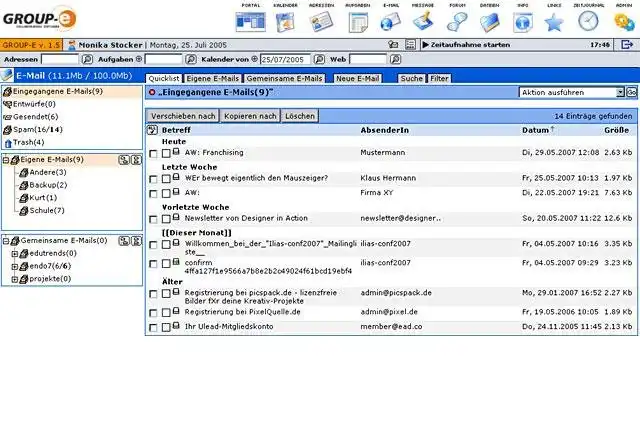Collapse the Gemeinsame E-Mails(0) tree node
Image resolution: width=640 pixels, height=426 pixels.
tap(6, 241)
